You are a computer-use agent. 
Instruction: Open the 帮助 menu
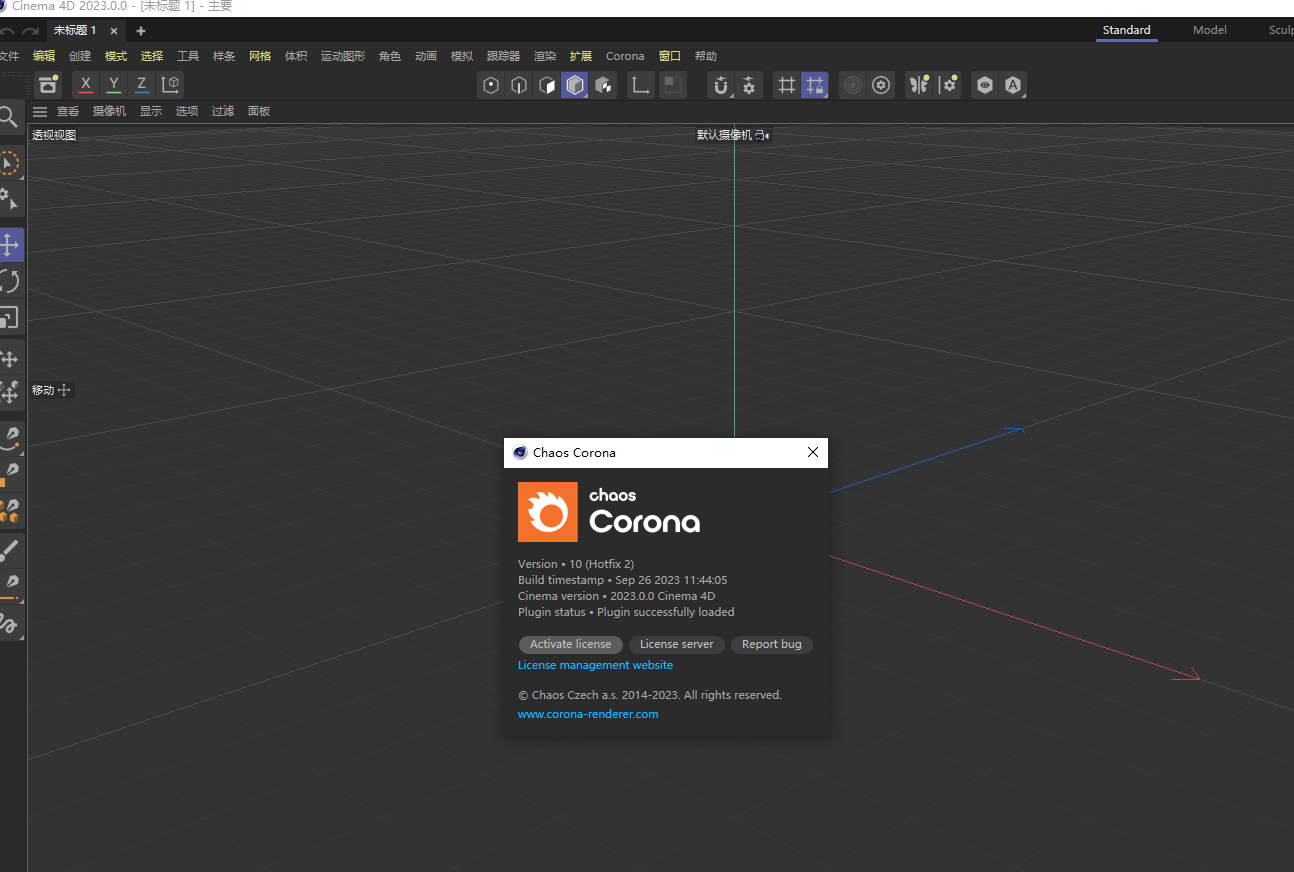click(x=706, y=56)
